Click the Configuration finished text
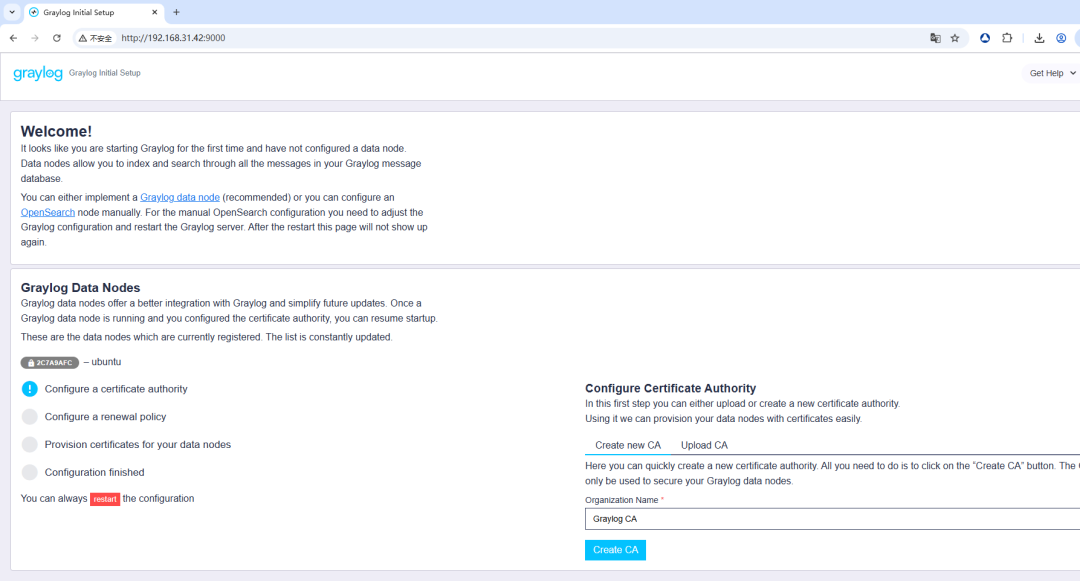 tap(94, 472)
